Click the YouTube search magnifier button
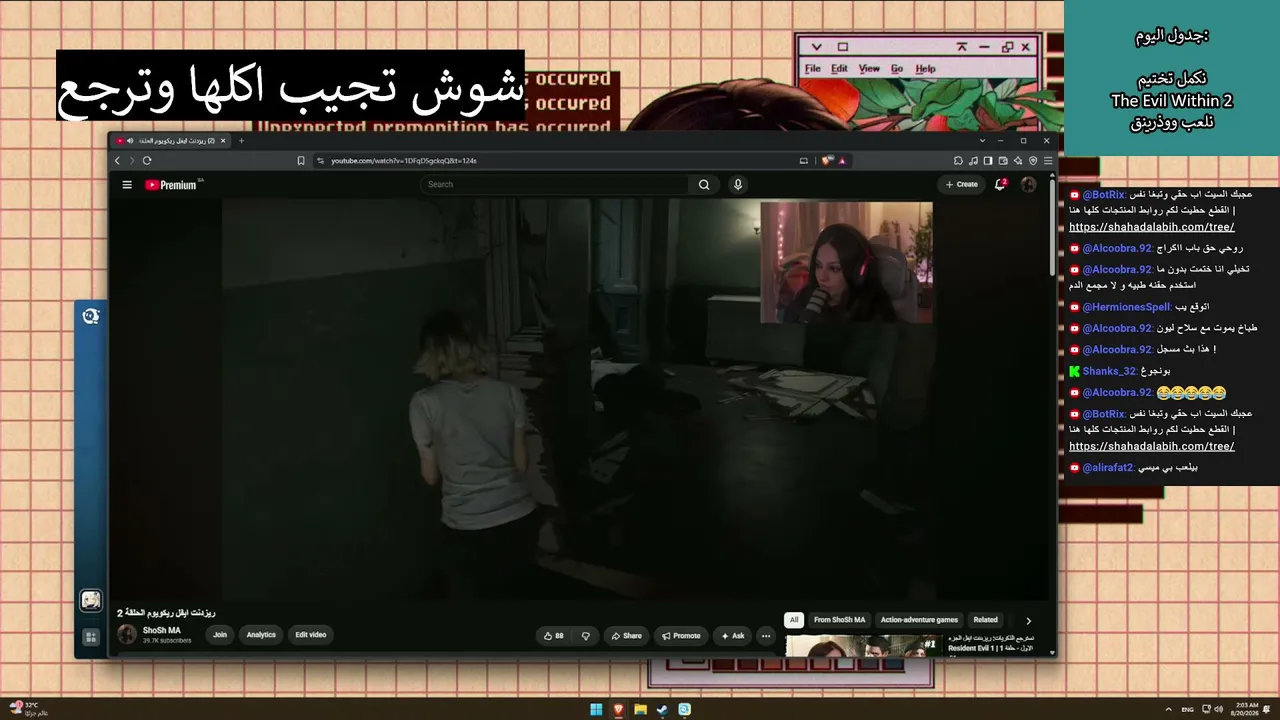 point(704,185)
